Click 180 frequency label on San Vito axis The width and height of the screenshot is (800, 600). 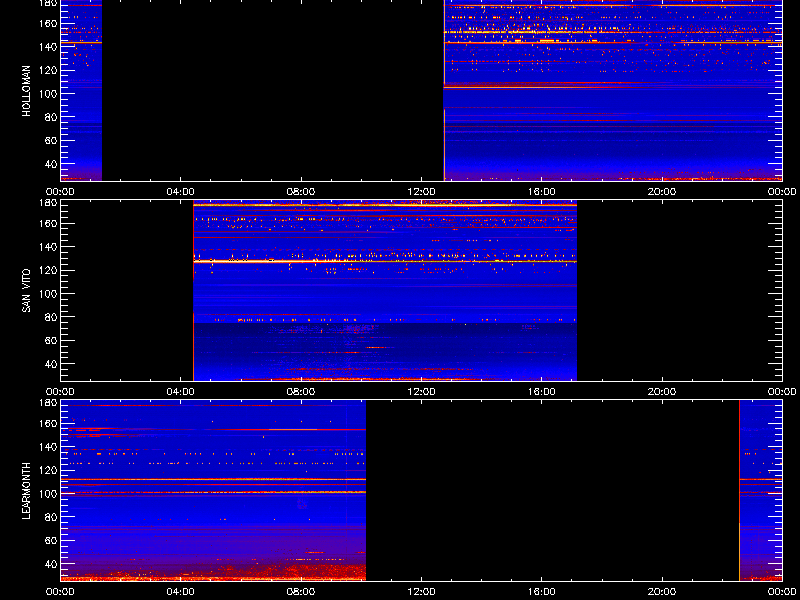point(47,203)
